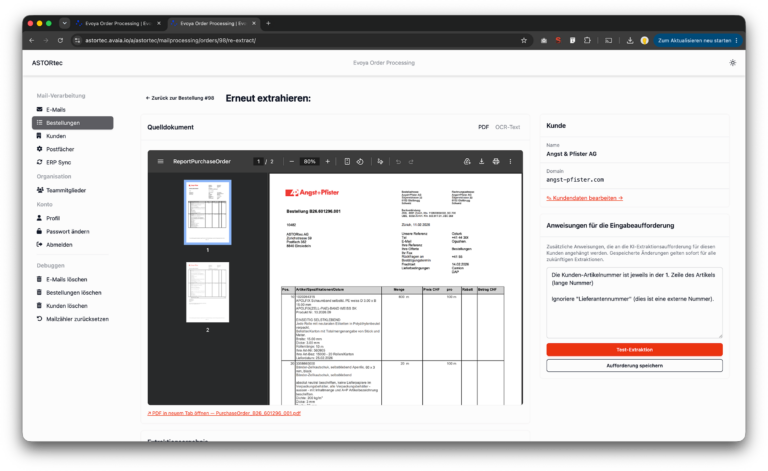
Task: Click the Kundendaten bearbeiten link
Action: [x=584, y=198]
